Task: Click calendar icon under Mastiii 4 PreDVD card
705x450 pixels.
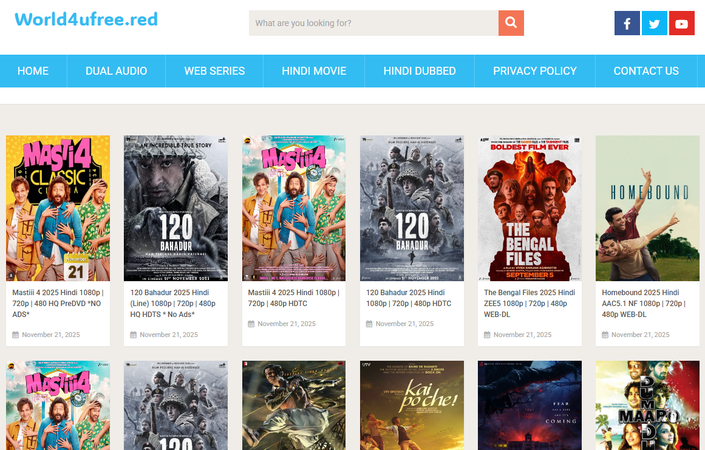Action: pyautogui.click(x=15, y=334)
